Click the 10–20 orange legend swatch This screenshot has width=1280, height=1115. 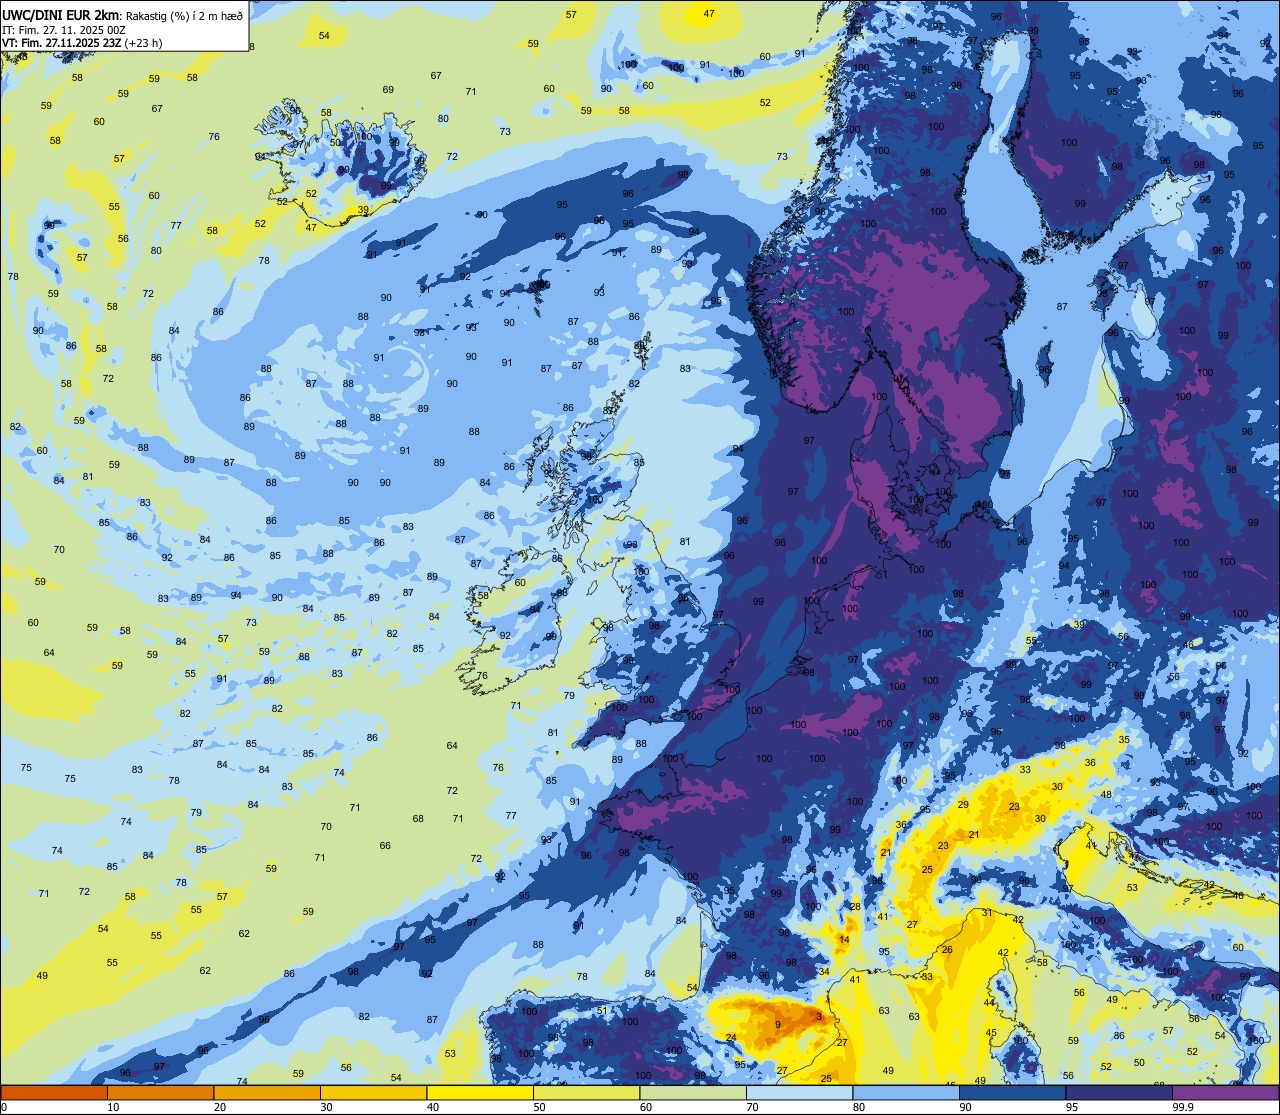[160, 1092]
